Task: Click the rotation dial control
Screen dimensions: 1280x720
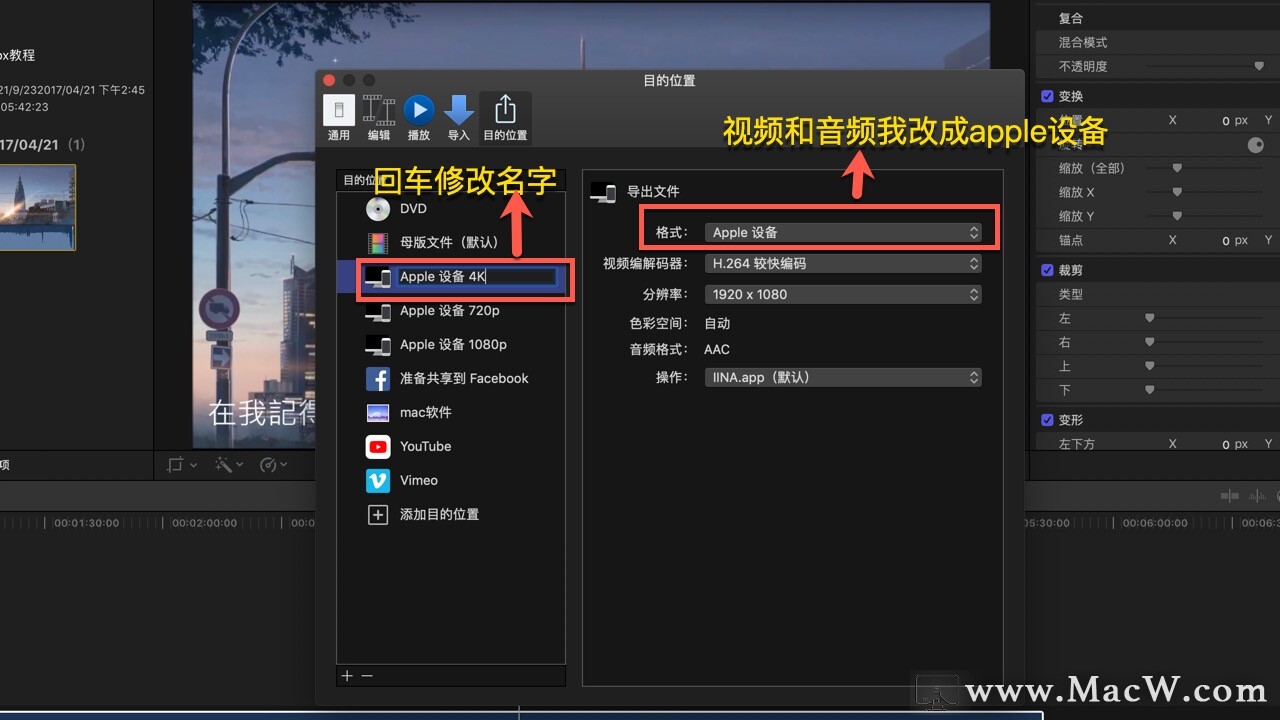Action: click(x=1256, y=145)
